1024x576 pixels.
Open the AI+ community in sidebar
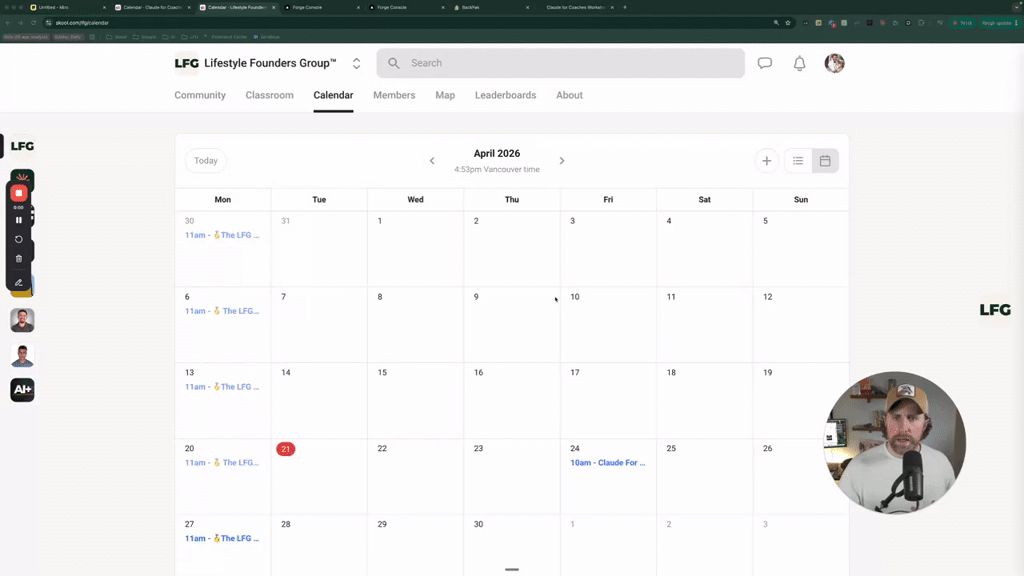pyautogui.click(x=22, y=390)
